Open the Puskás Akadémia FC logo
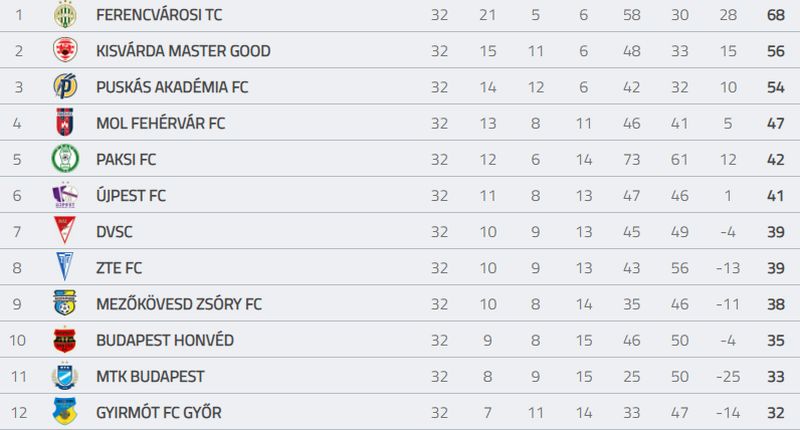This screenshot has height=430, width=800. click(x=65, y=86)
